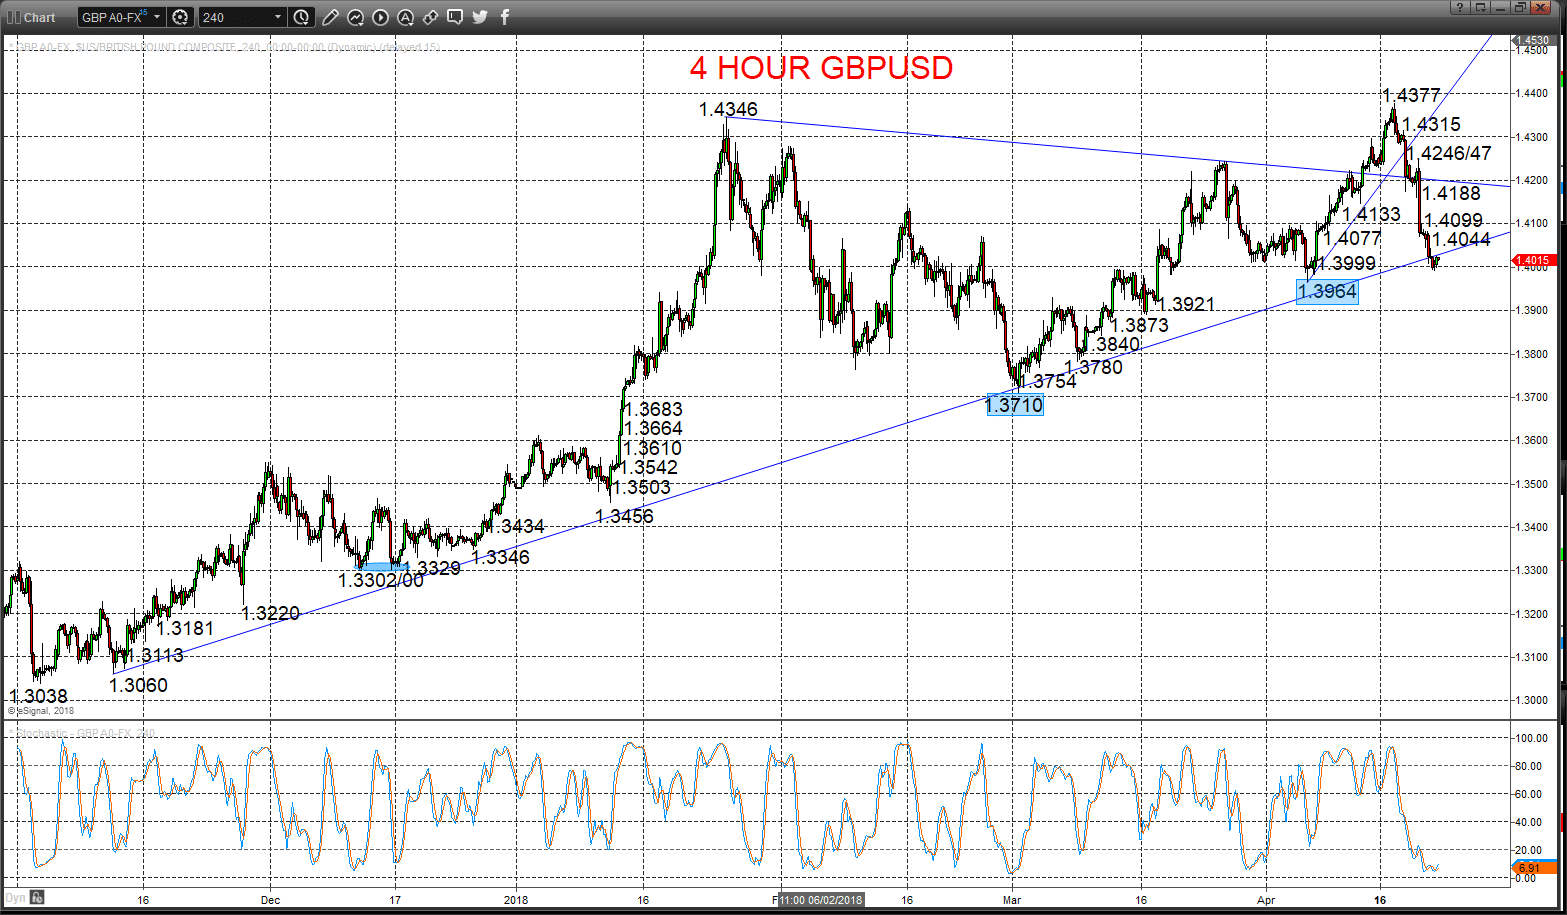Viewport: 1567px width, 915px height.
Task: Click the 1.3542 annotation label
Action: tap(649, 467)
